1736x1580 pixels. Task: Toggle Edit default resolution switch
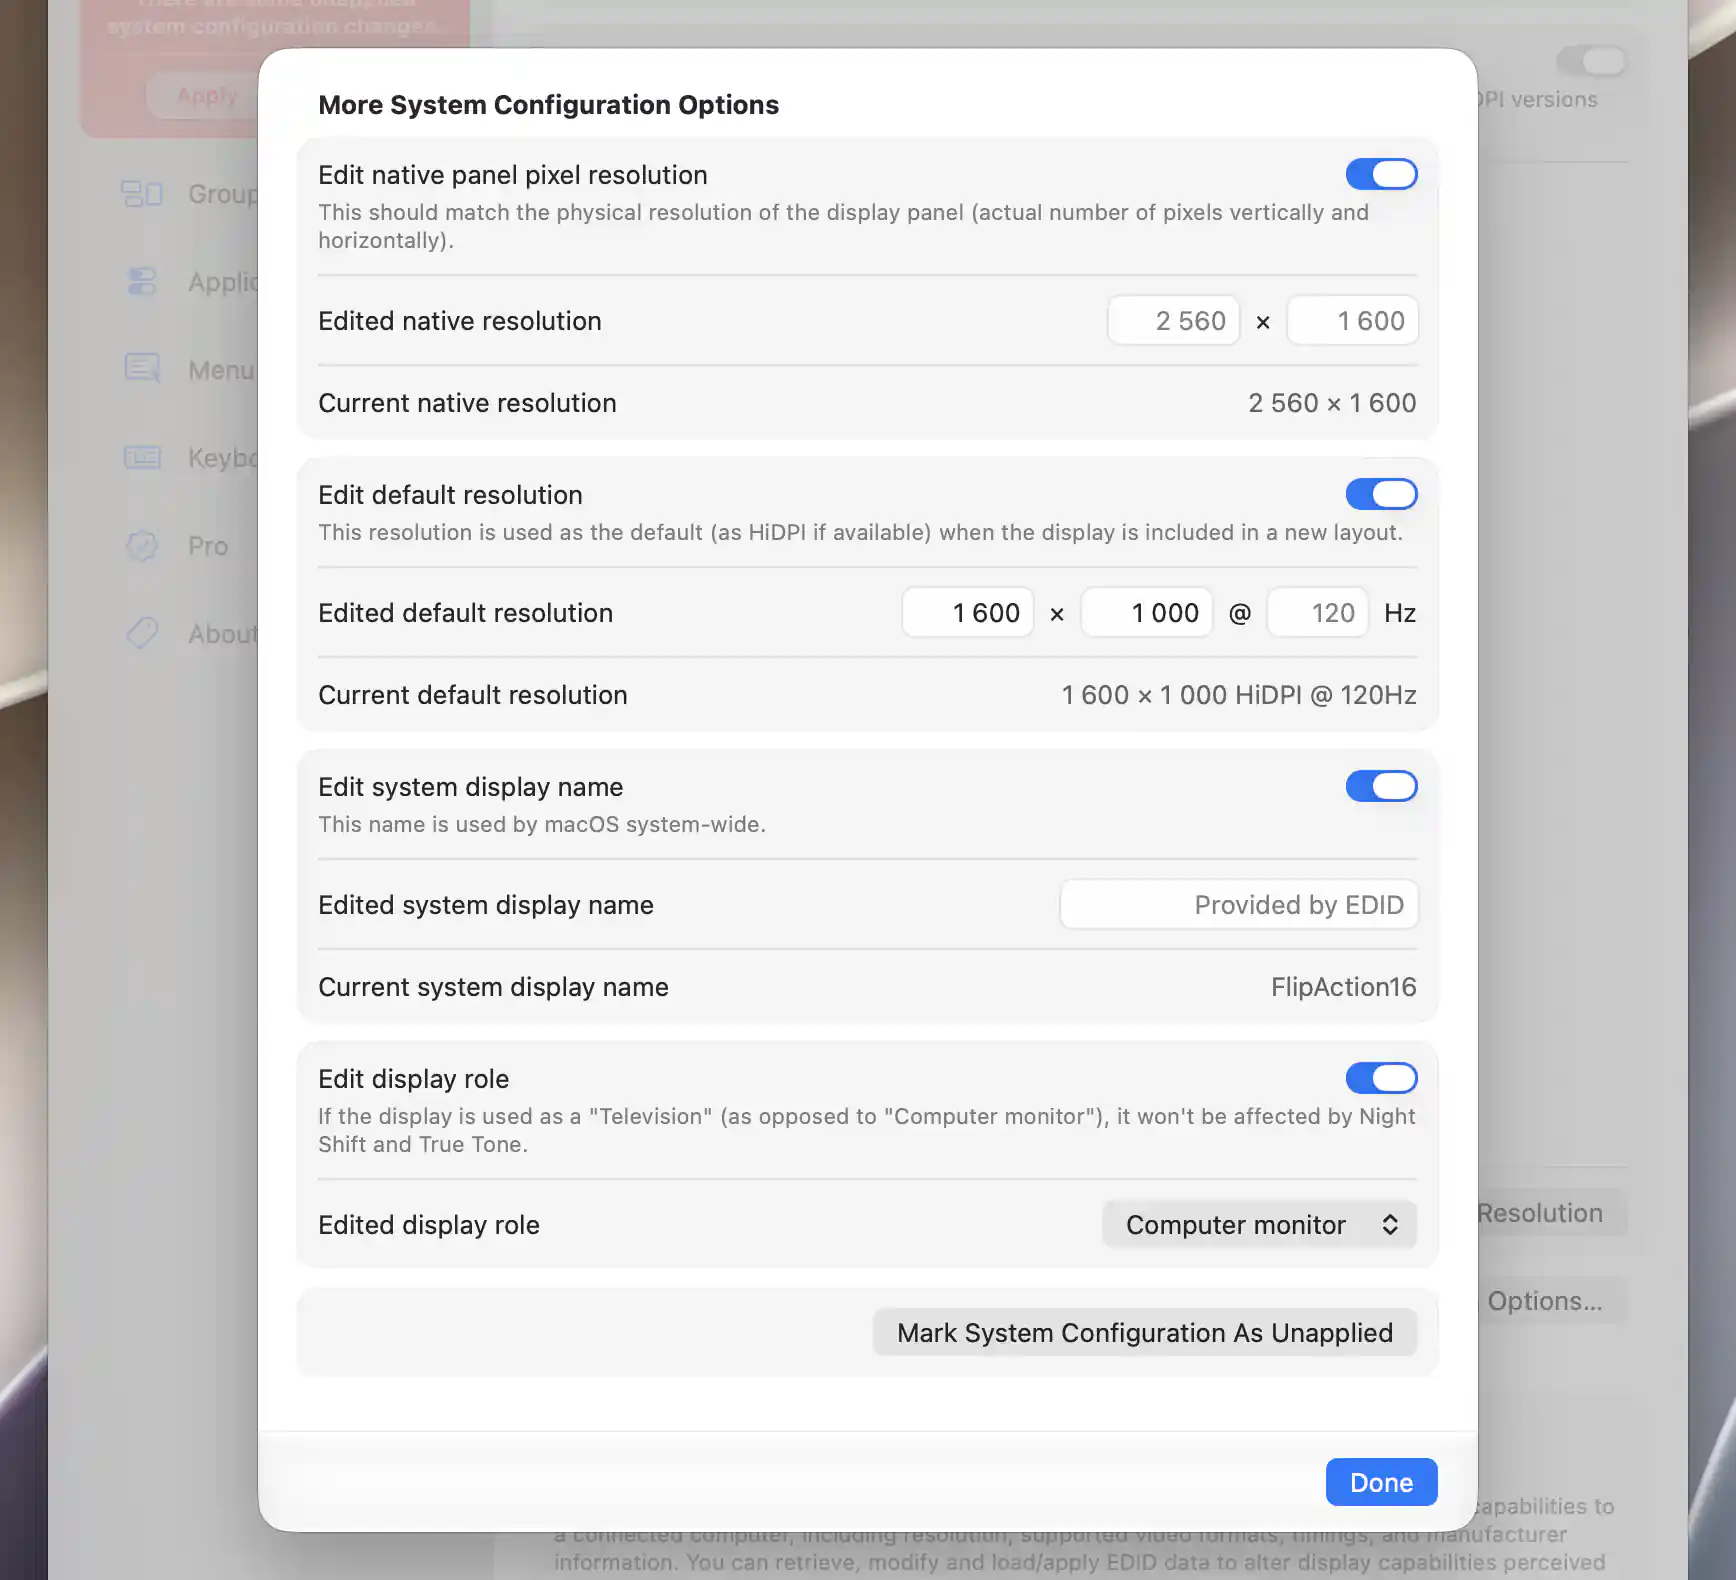(x=1381, y=494)
